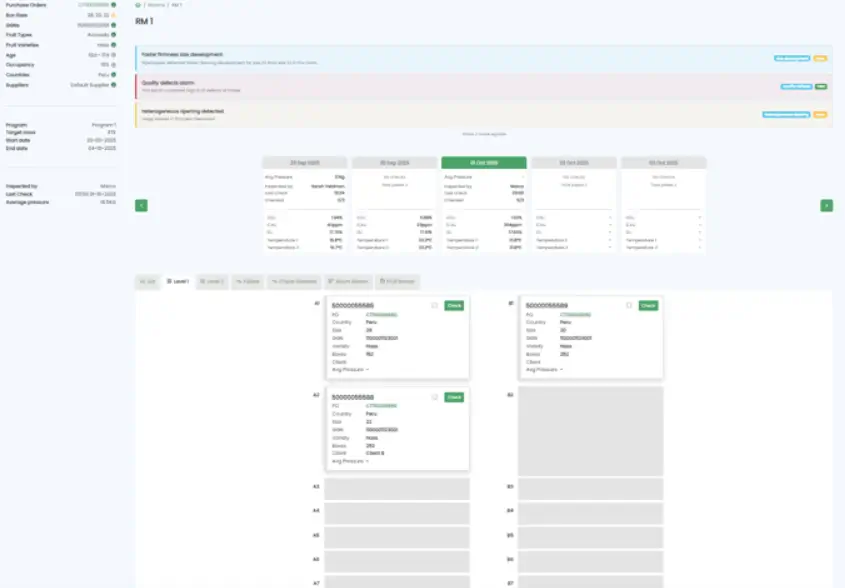This screenshot has width=845, height=588.
Task: Click green status icon beside Countries
Action: 114,74
